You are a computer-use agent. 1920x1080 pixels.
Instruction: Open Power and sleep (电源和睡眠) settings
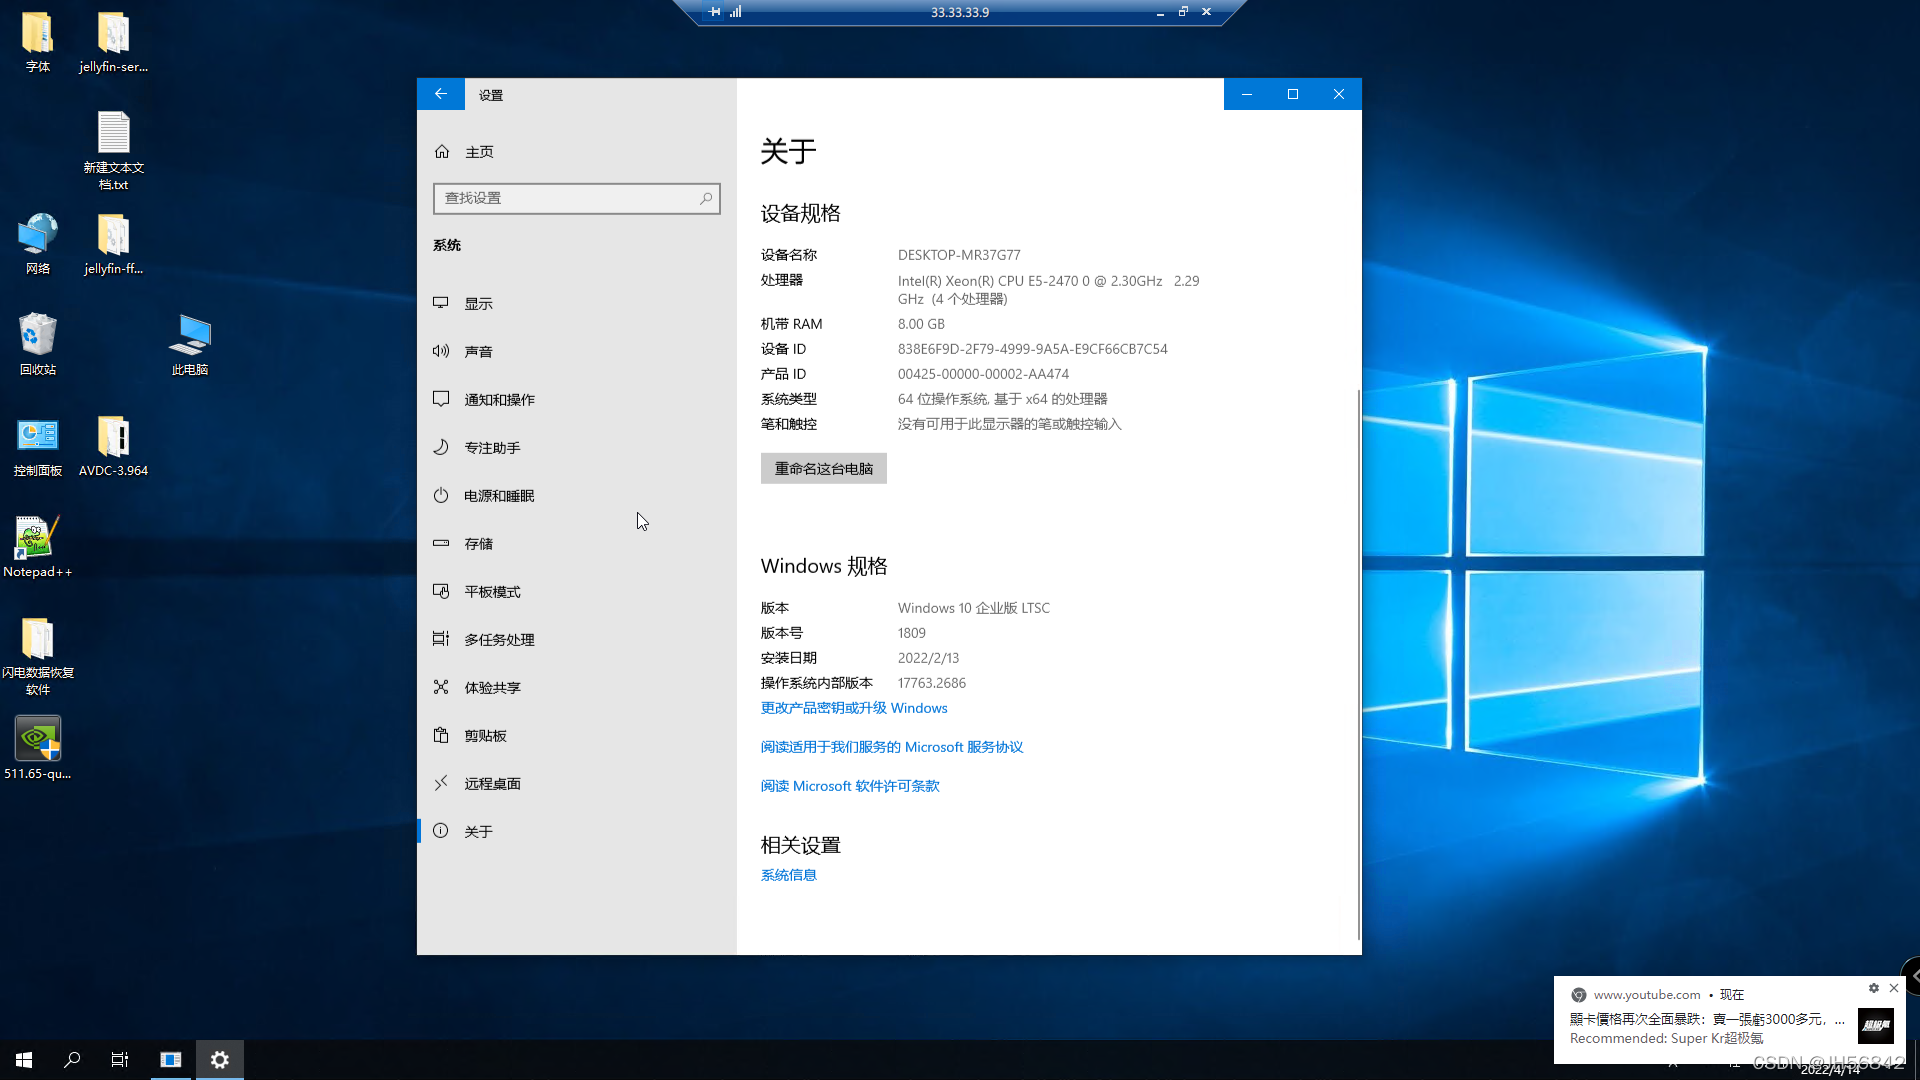click(498, 496)
